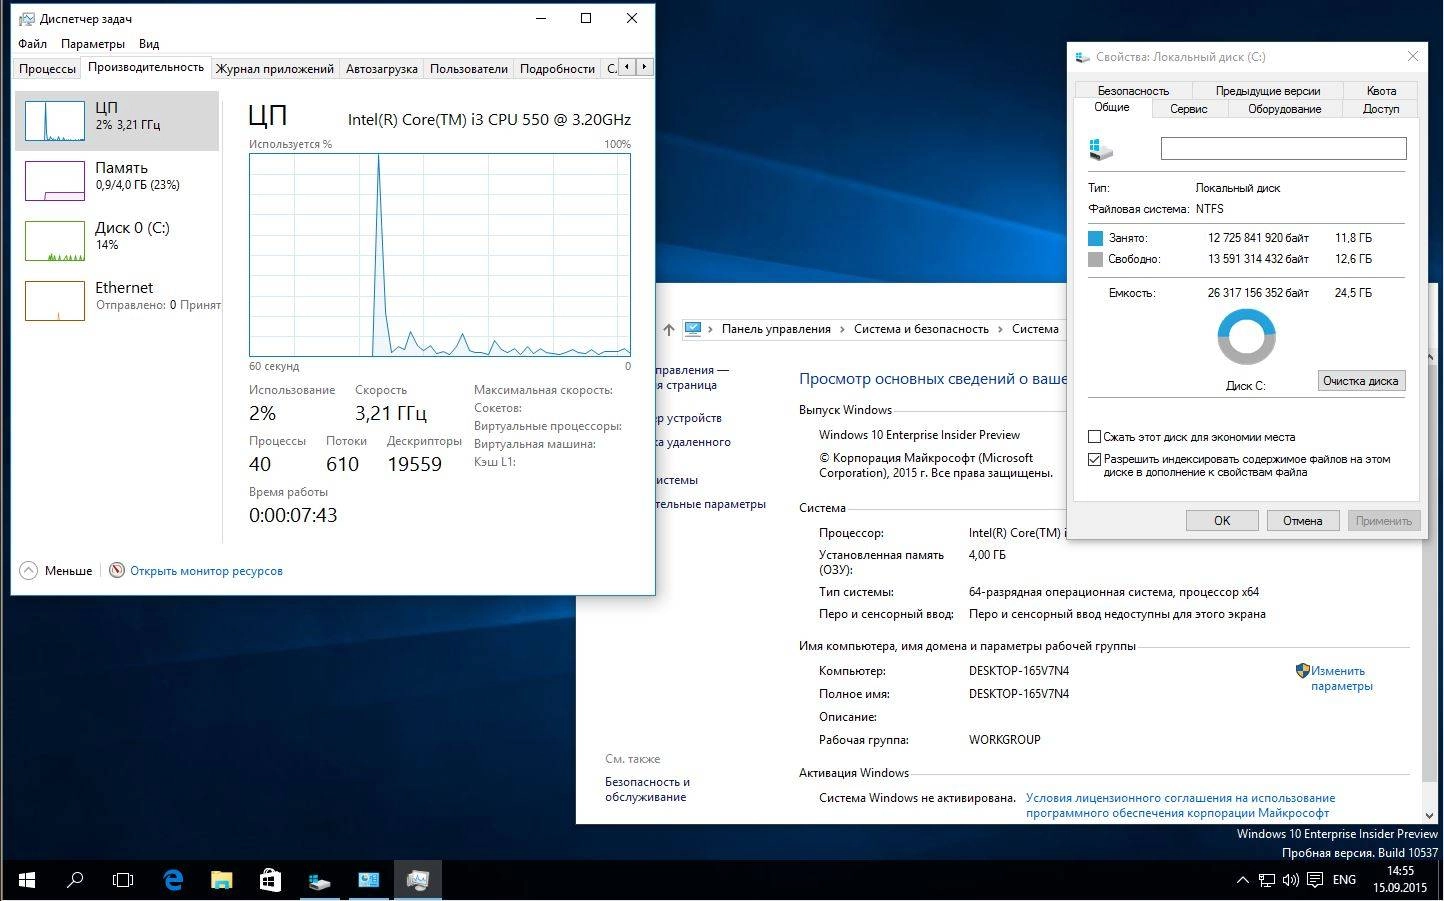Launch Microsoft Edge from taskbar
This screenshot has width=1444, height=901.
[x=173, y=880]
